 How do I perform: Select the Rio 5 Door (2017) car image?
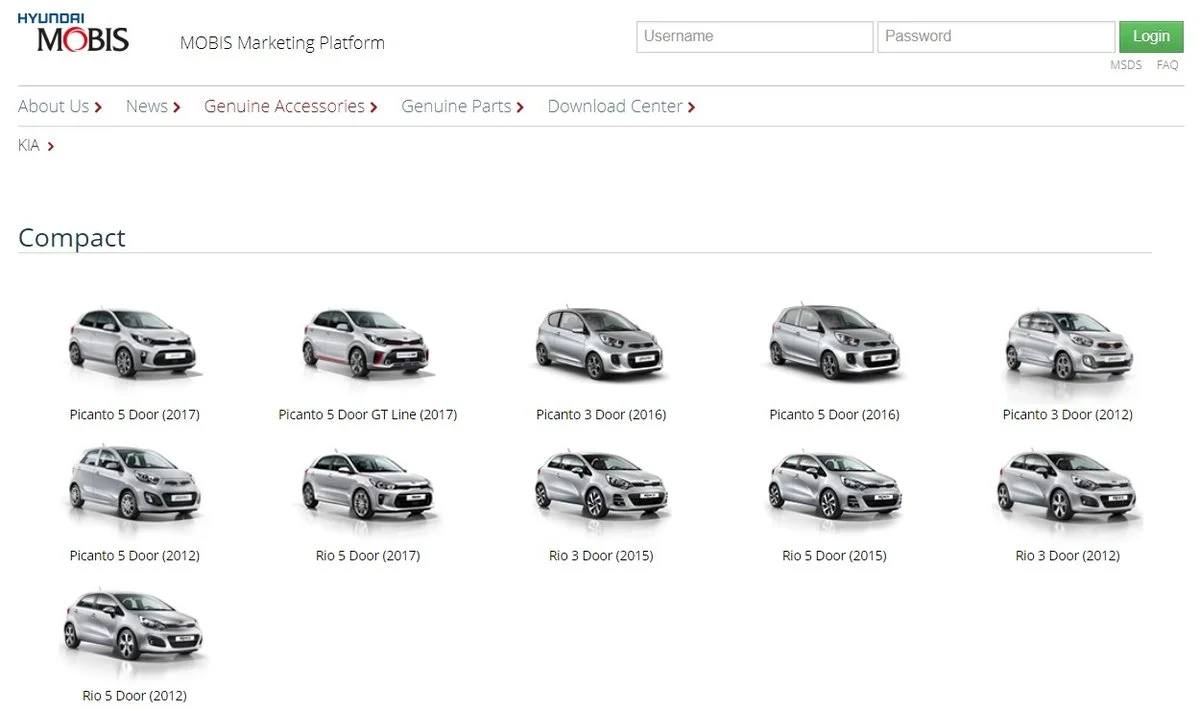click(367, 489)
